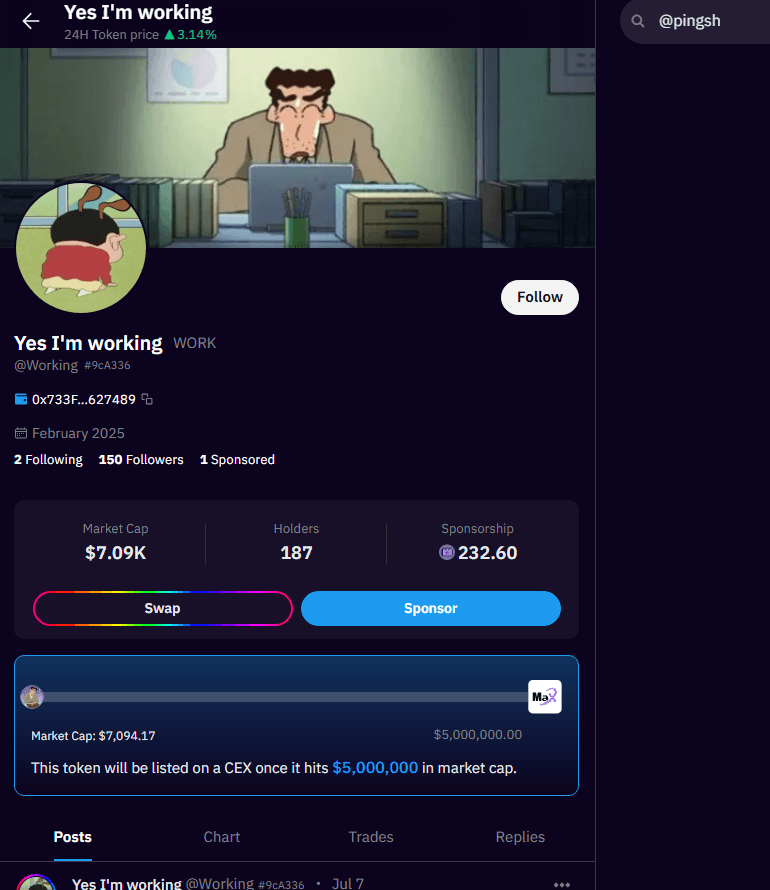Click the blue wallet icon beside address
Image resolution: width=770 pixels, height=890 pixels.
coord(21,399)
